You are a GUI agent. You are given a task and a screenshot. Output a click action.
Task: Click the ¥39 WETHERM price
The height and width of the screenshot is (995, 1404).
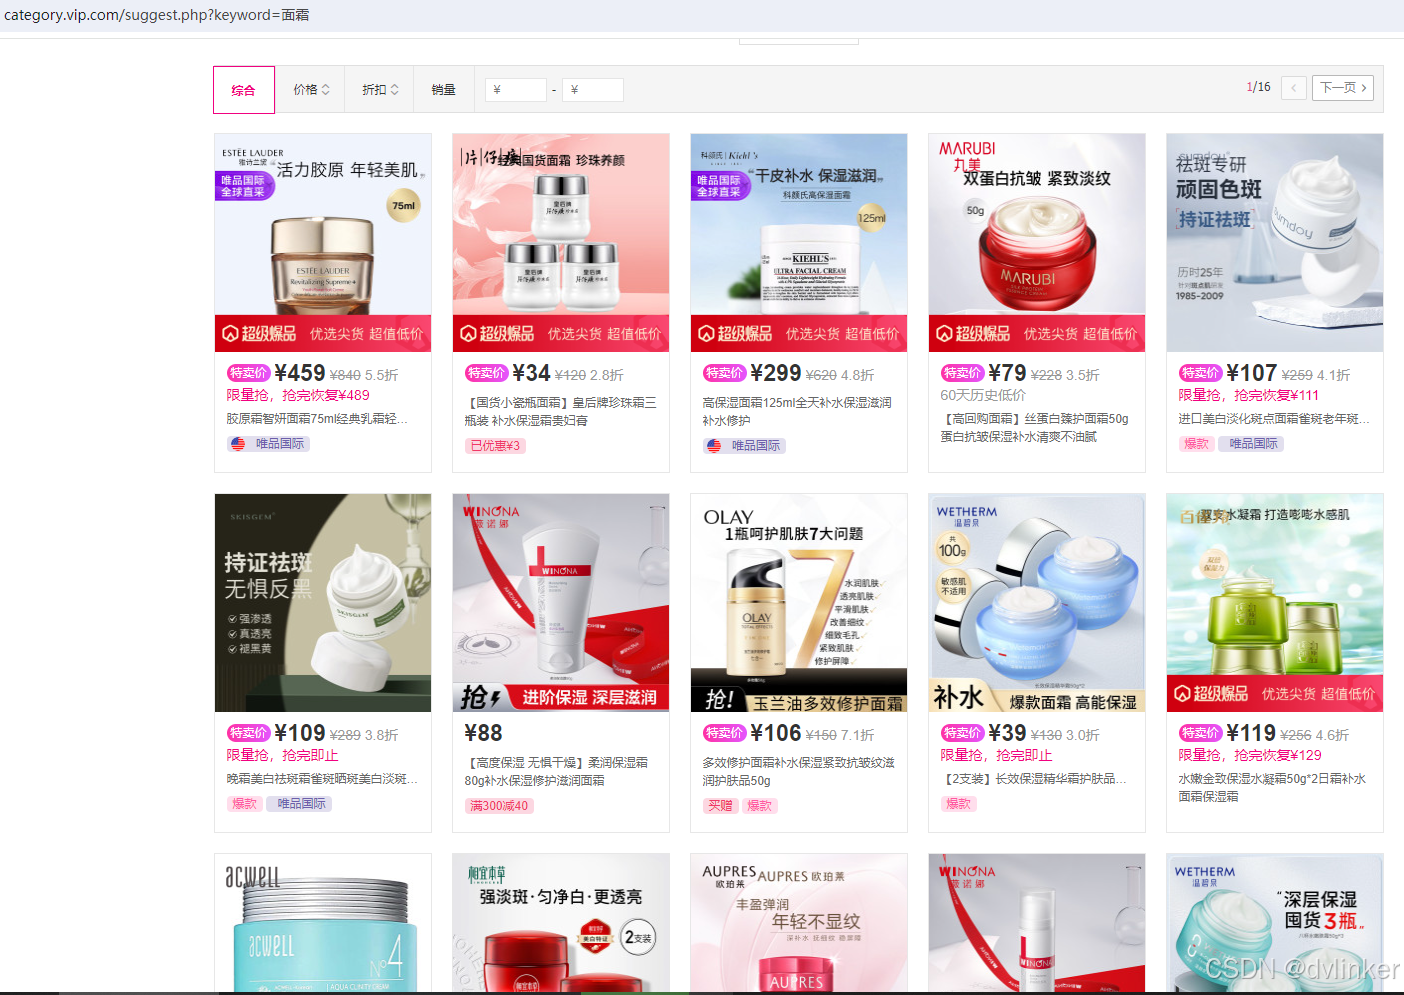point(1008,734)
